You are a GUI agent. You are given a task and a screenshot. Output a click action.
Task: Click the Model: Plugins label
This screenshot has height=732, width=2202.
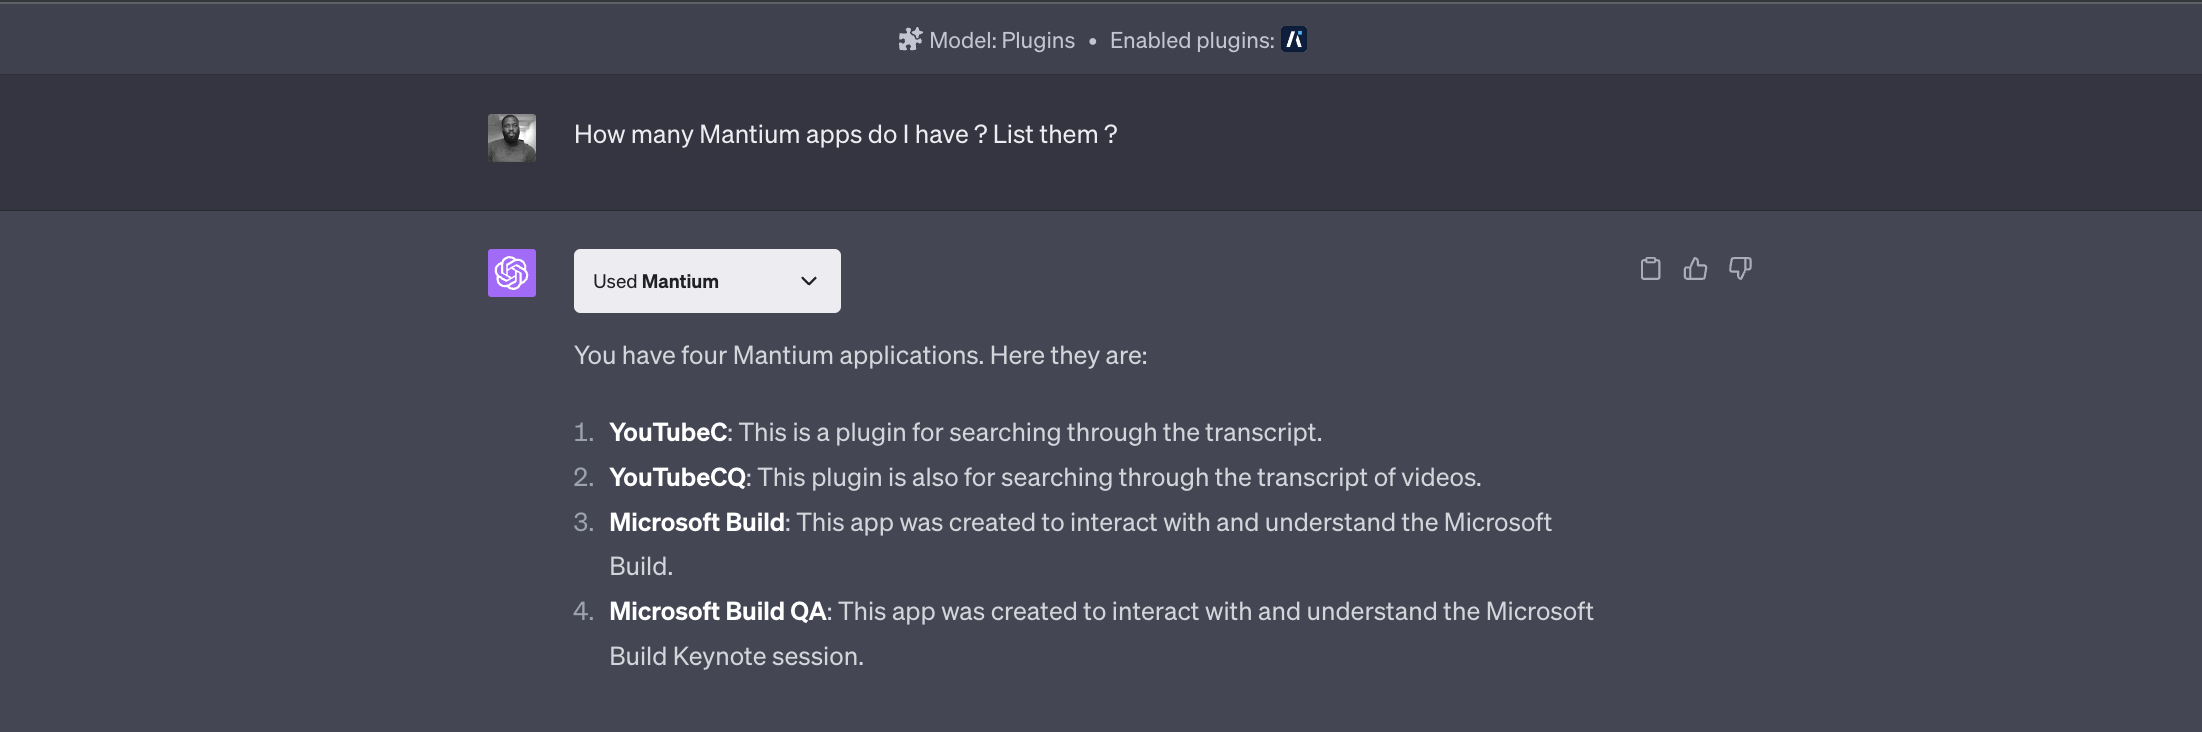(1002, 40)
